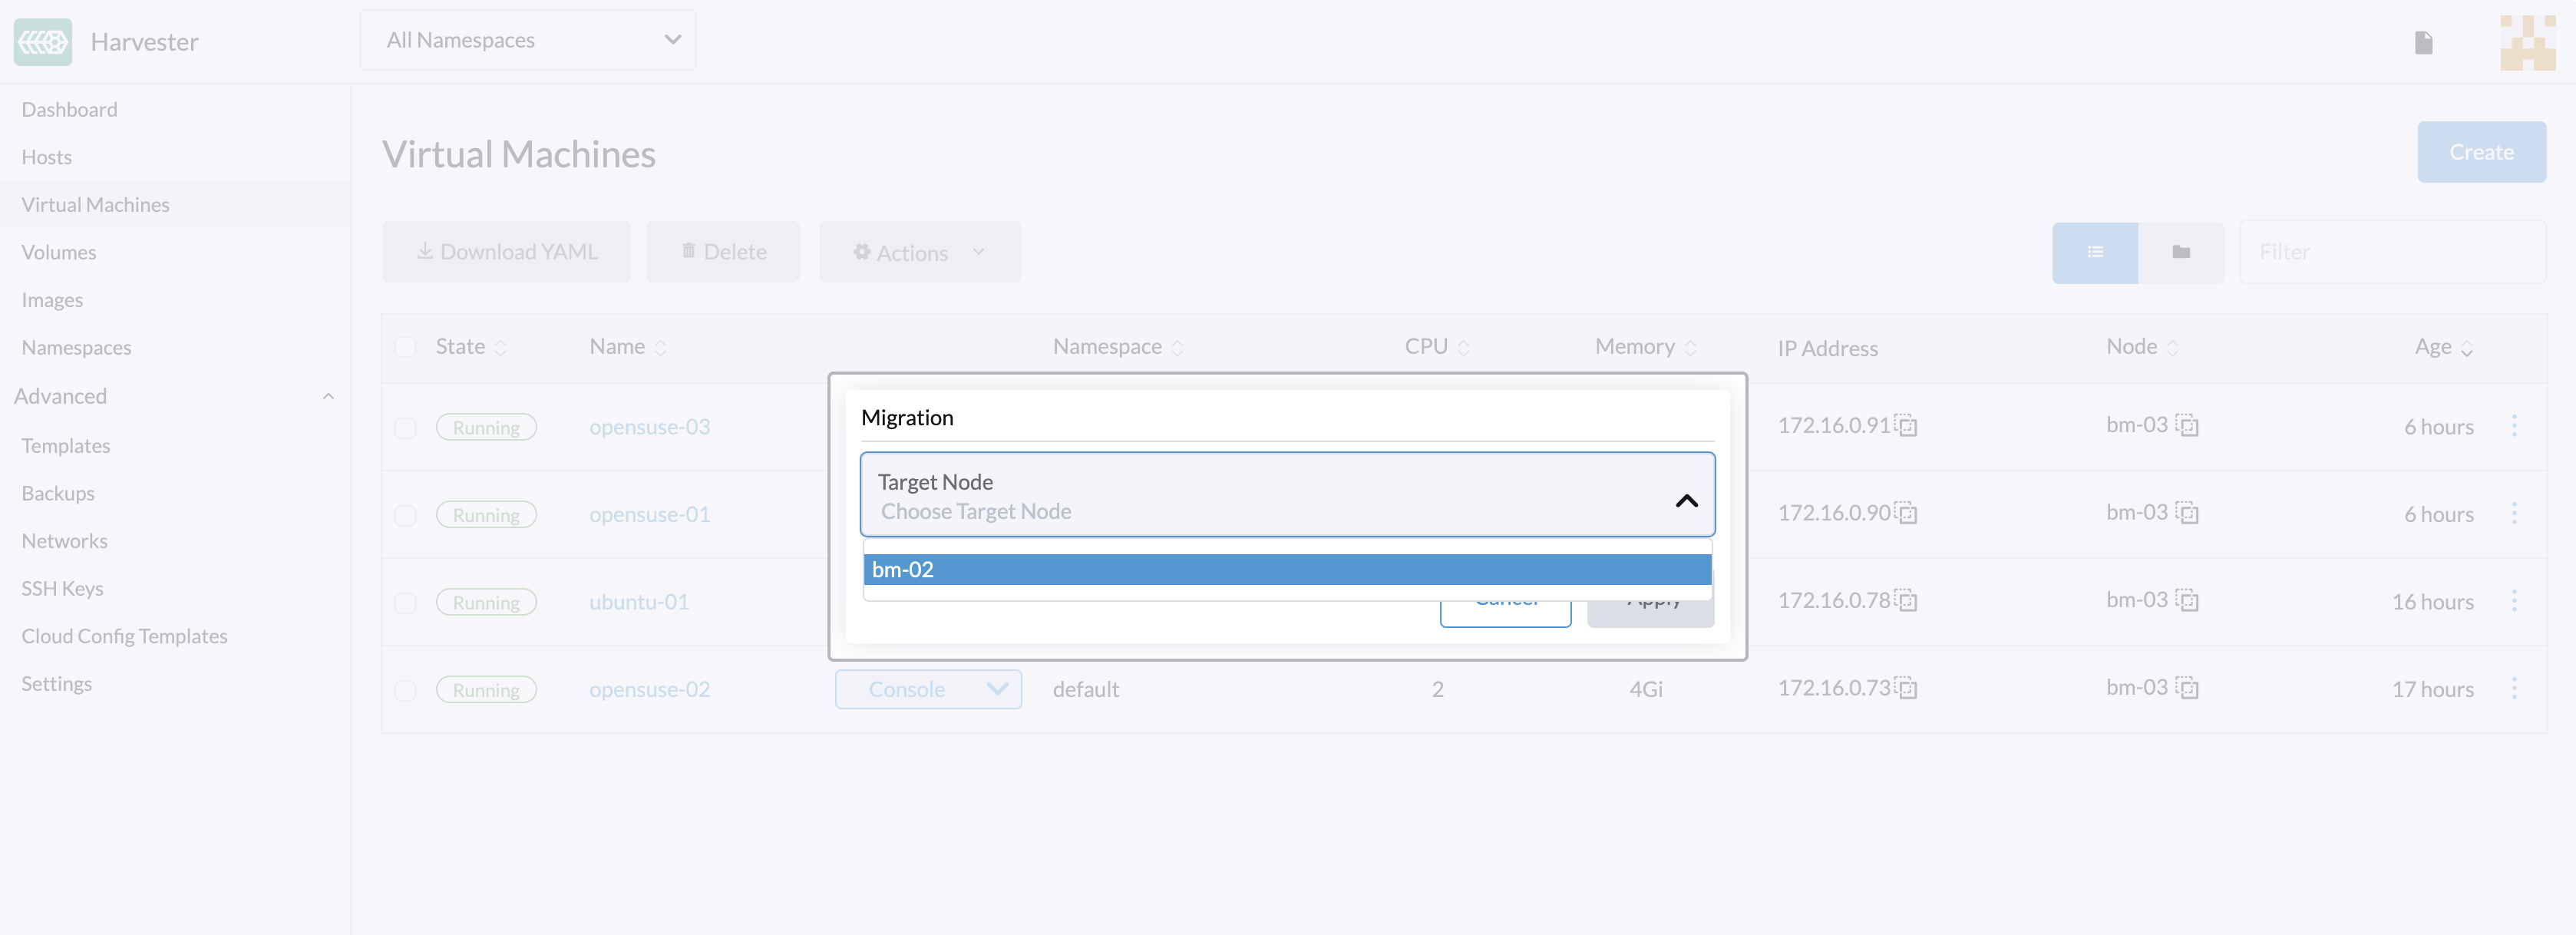Copy IP address 172.16.0.91 icon
Image resolution: width=2576 pixels, height=935 pixels.
click(1906, 425)
